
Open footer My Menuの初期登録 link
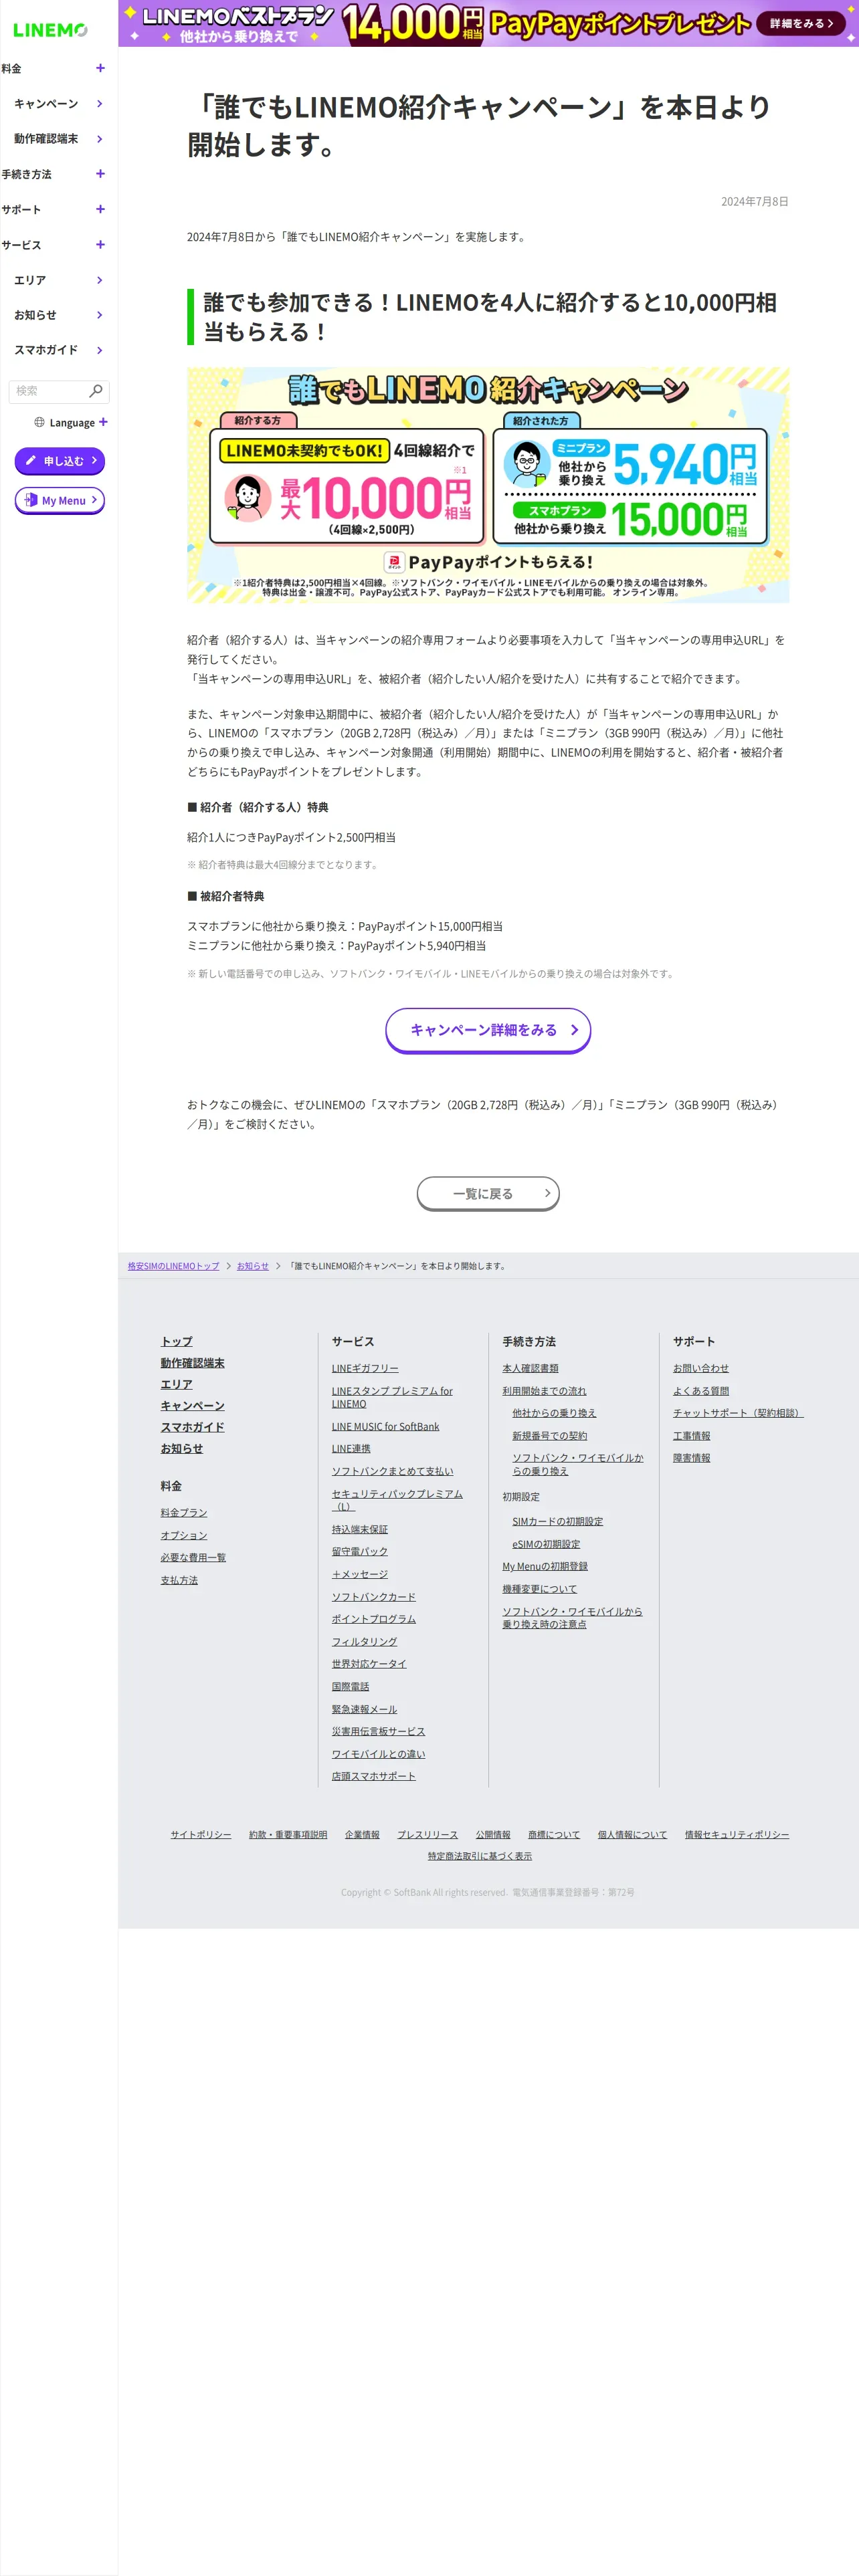pos(545,1566)
